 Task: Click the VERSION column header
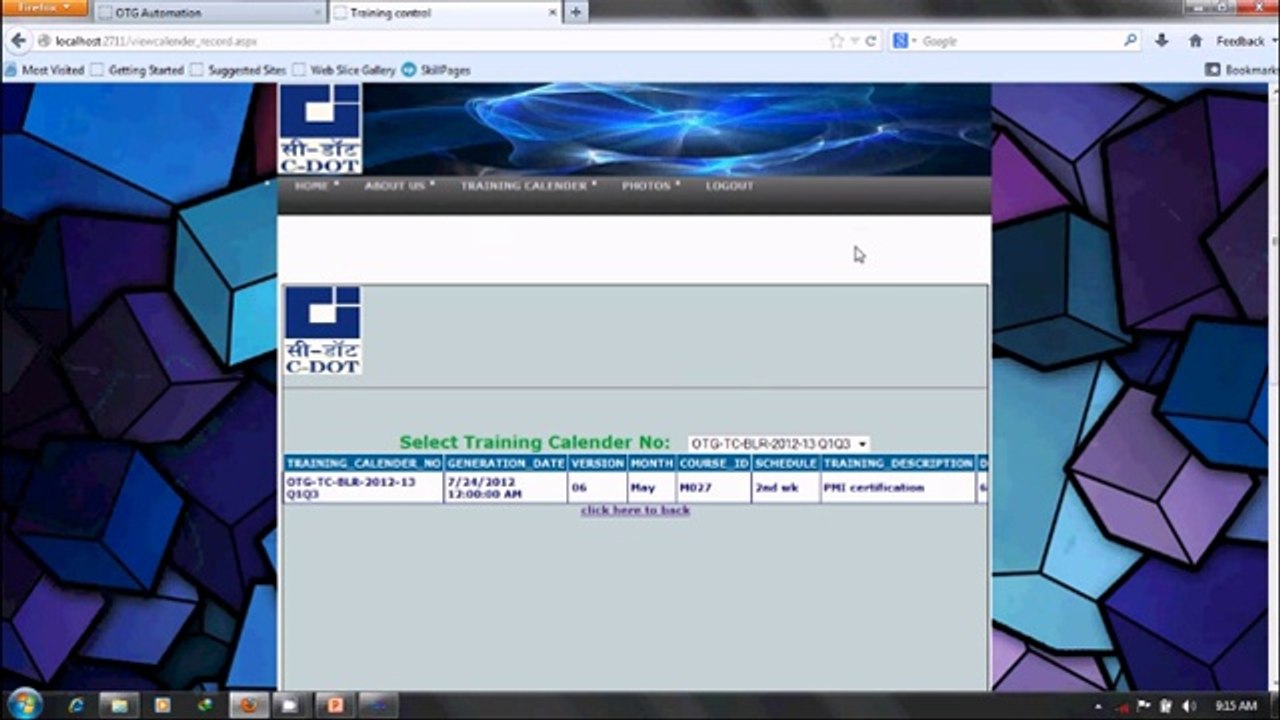597,464
